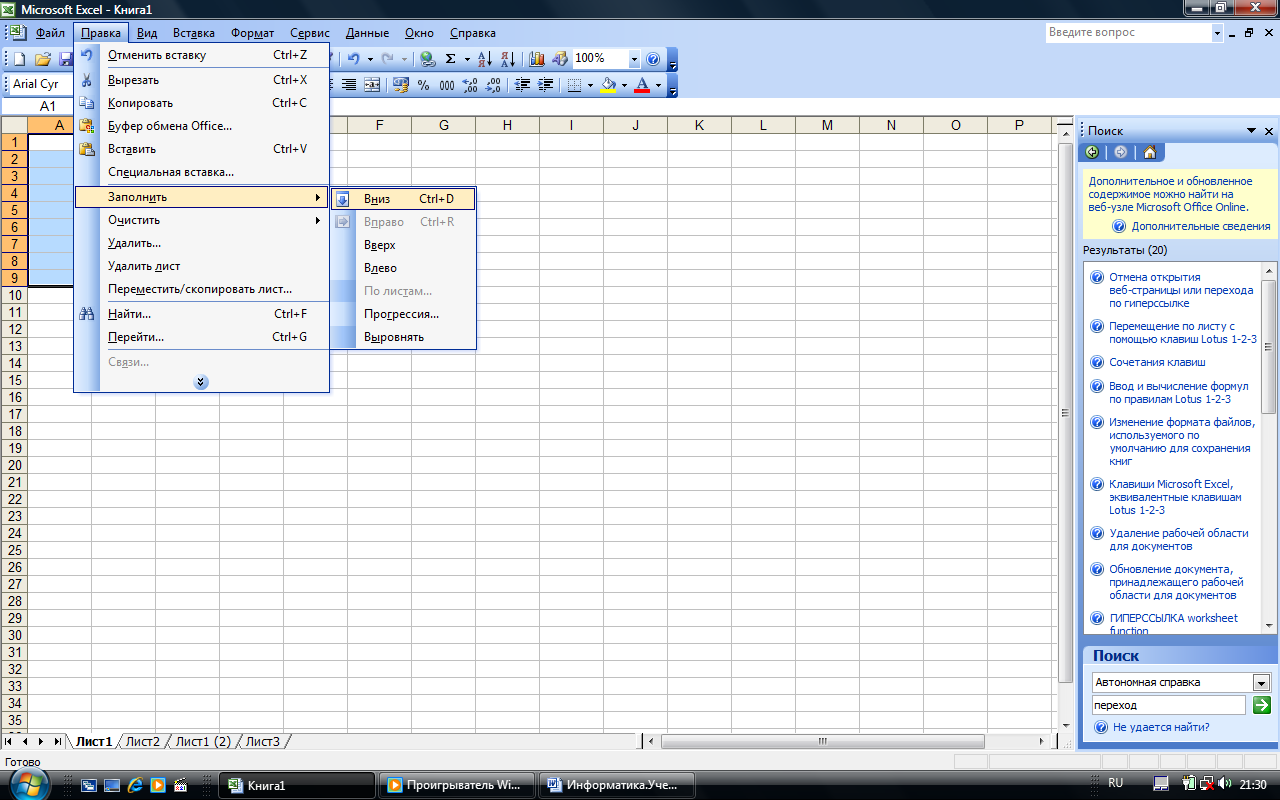Apply right alignment with the align-right icon
This screenshot has width=1280, height=800.
(x=349, y=85)
